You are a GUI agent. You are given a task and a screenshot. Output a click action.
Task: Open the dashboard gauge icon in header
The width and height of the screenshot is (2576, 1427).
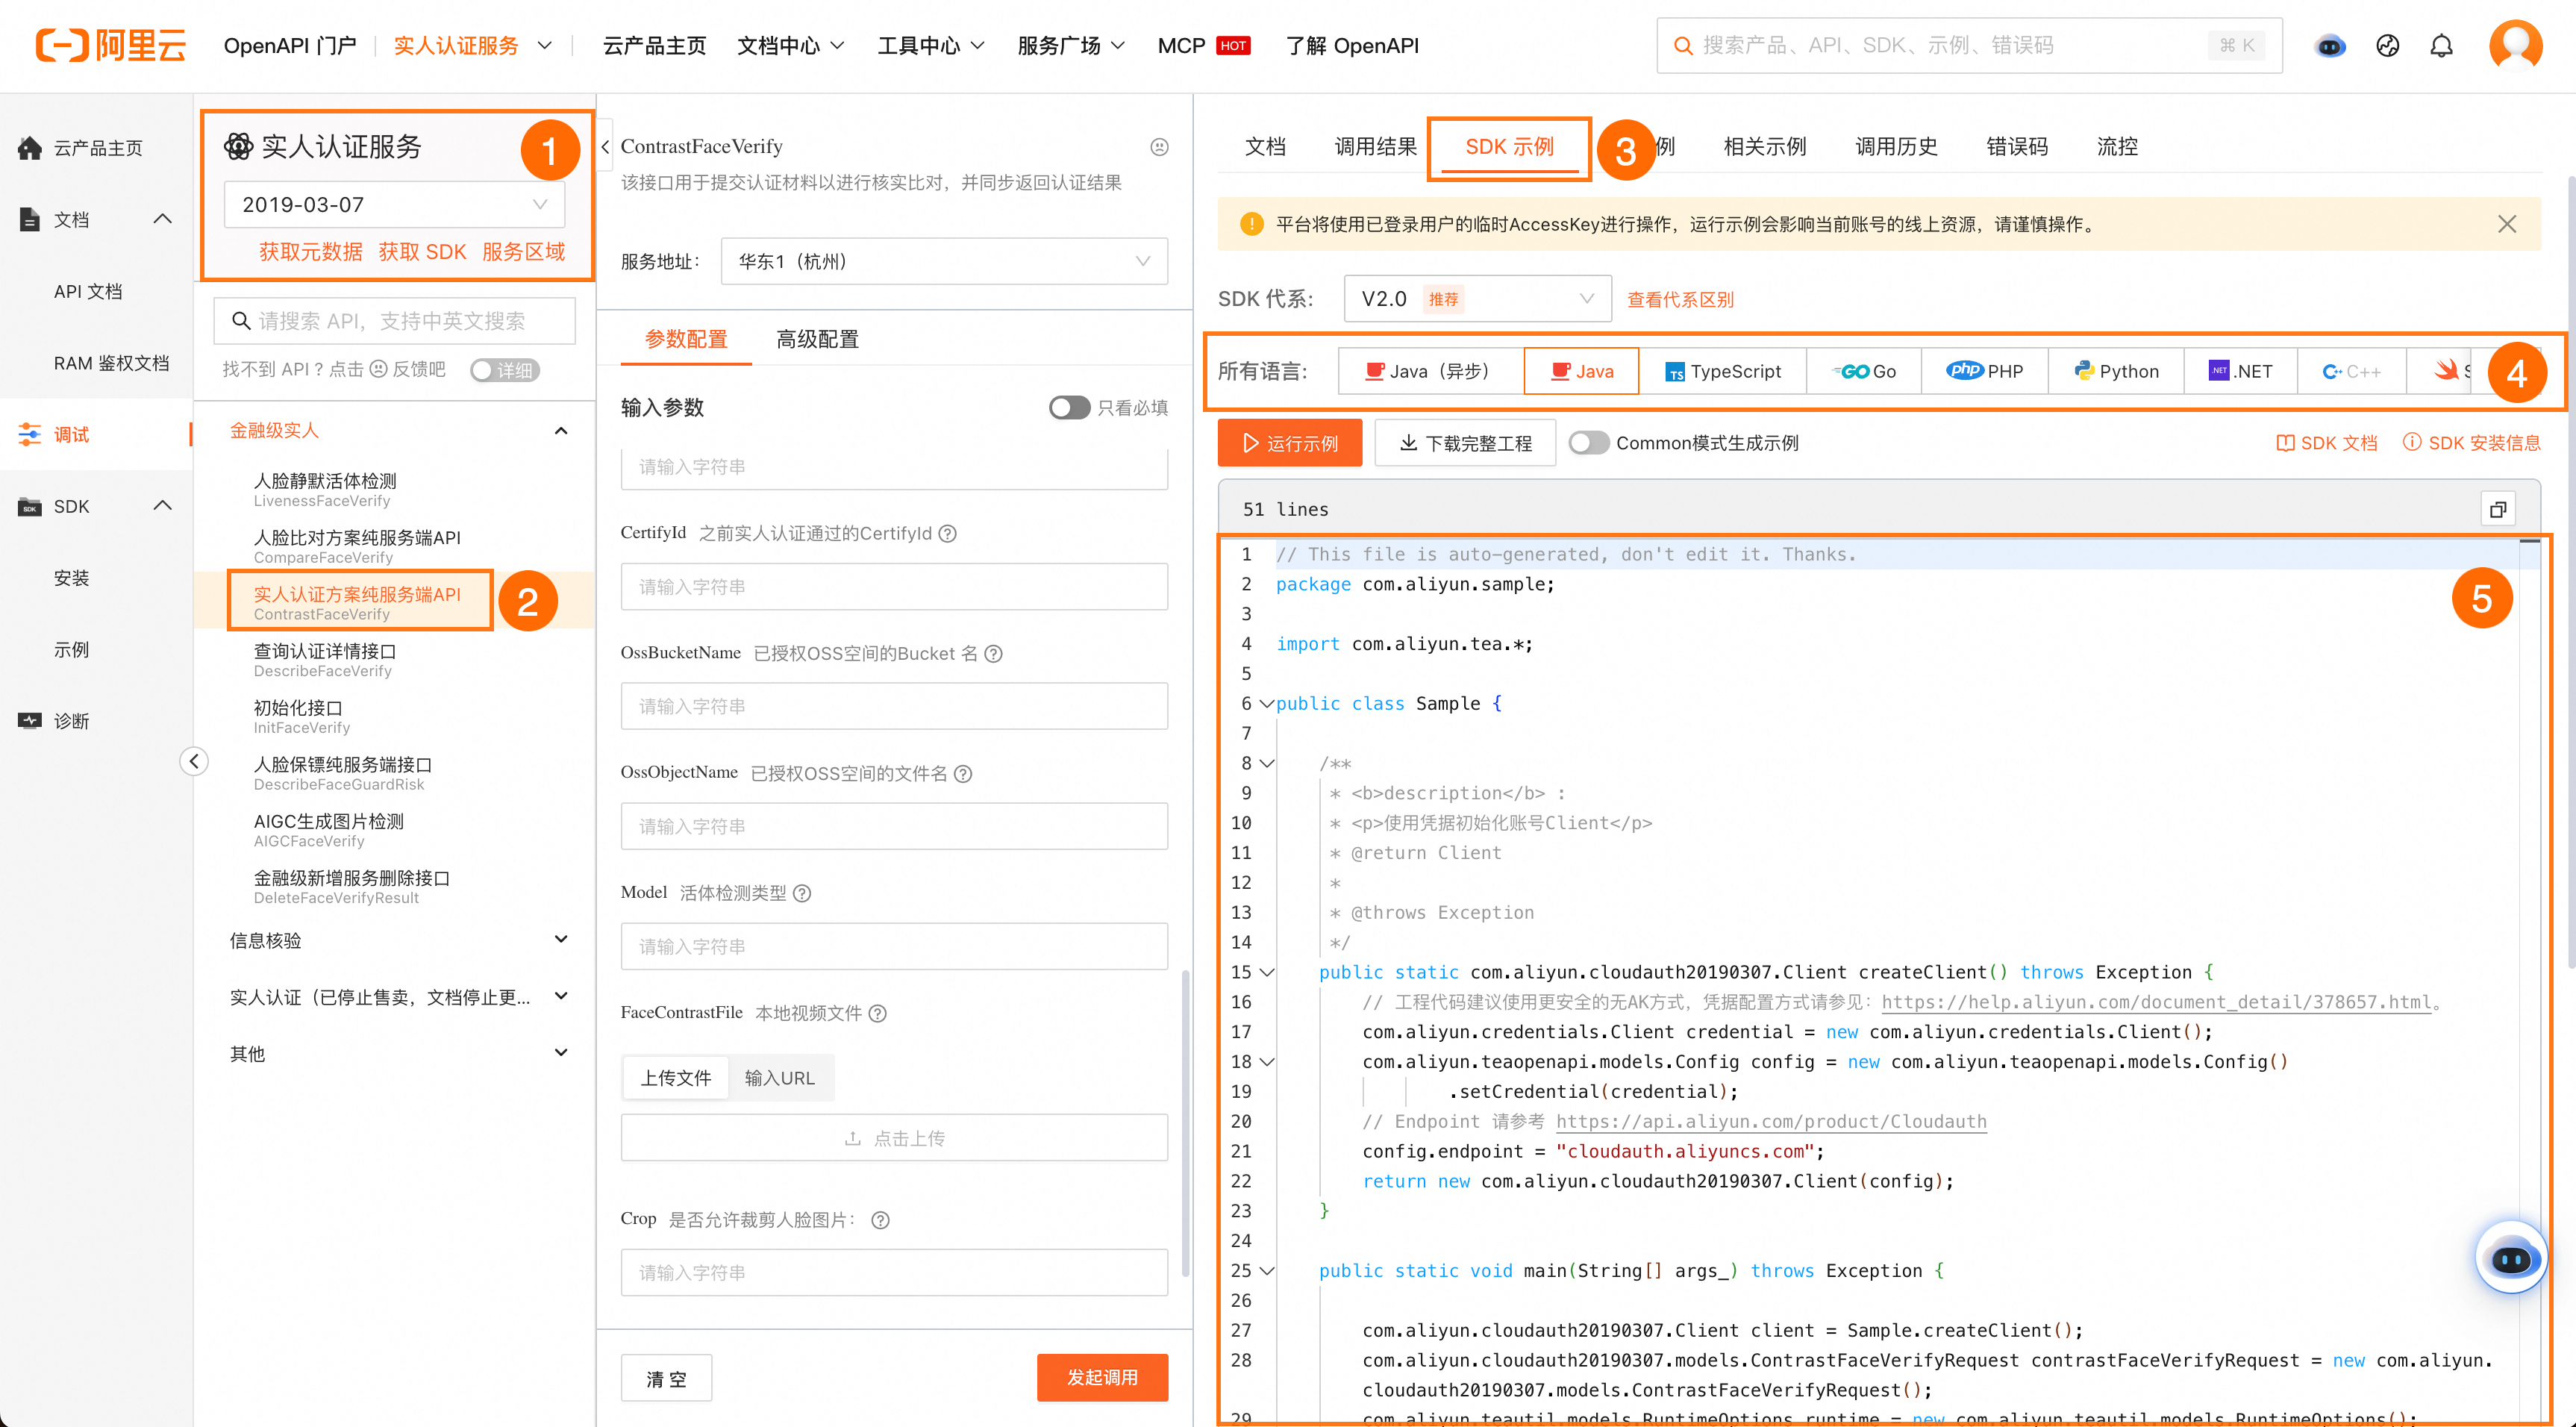pos(2387,46)
